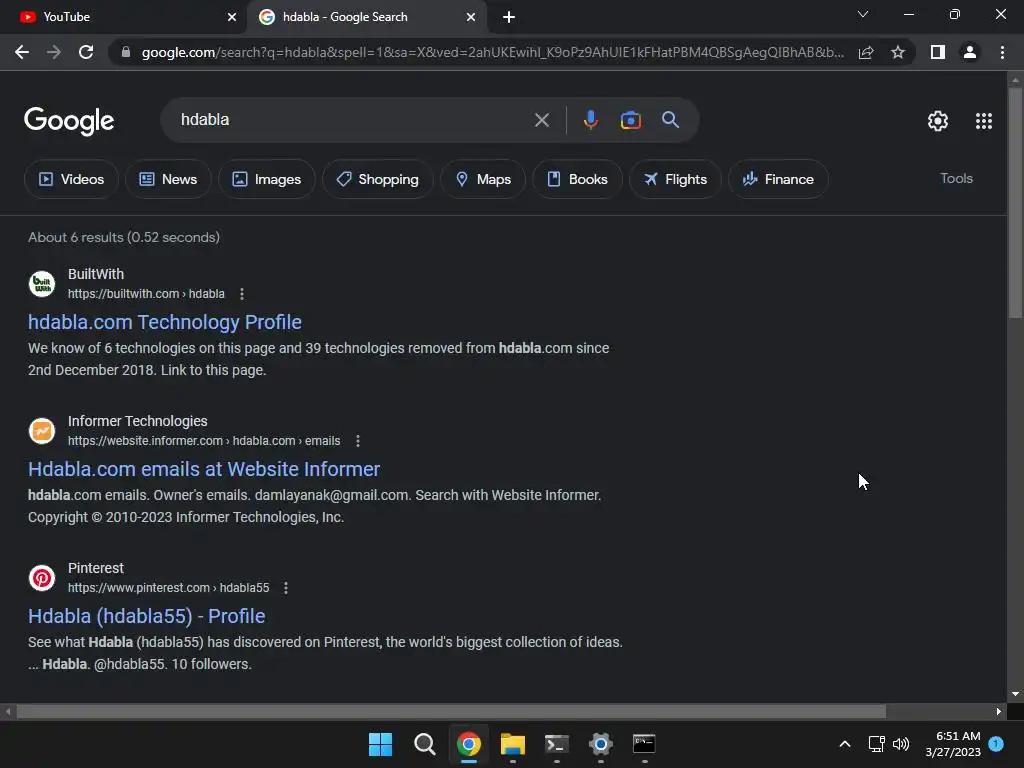Click the browser address bar URL
This screenshot has height=768, width=1024.
[492, 52]
